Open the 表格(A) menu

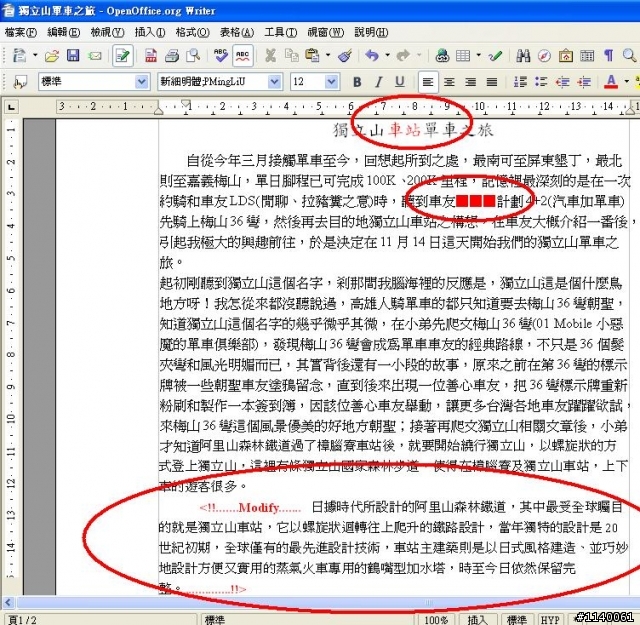point(237,32)
